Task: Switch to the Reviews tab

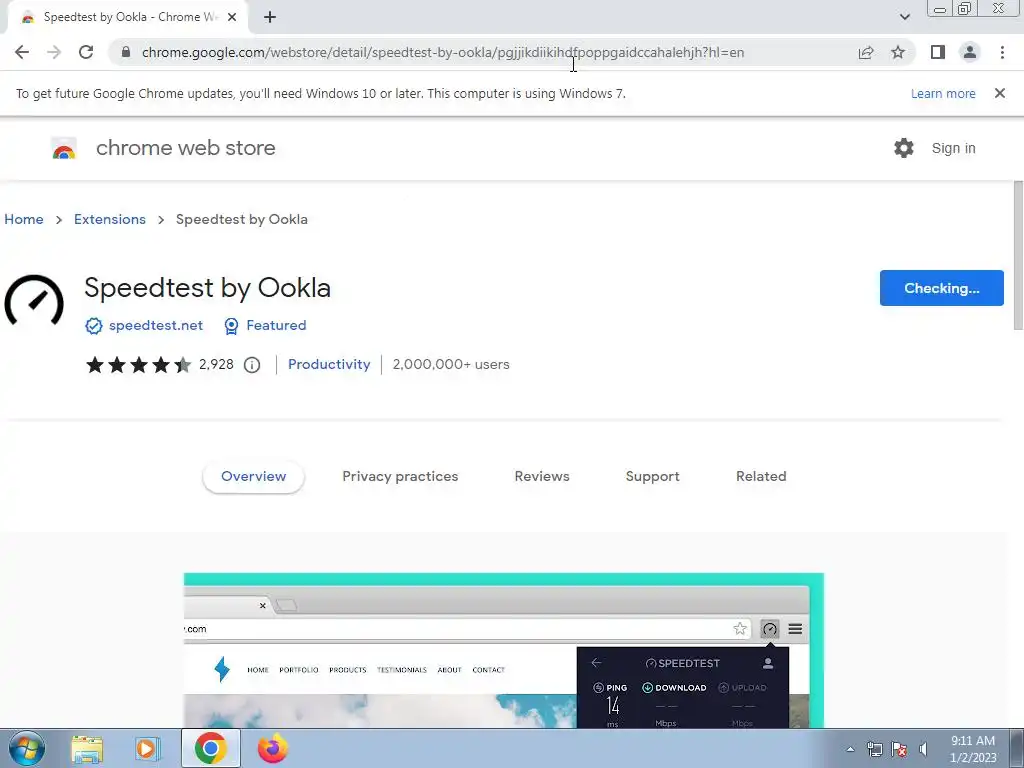Action: pos(542,477)
